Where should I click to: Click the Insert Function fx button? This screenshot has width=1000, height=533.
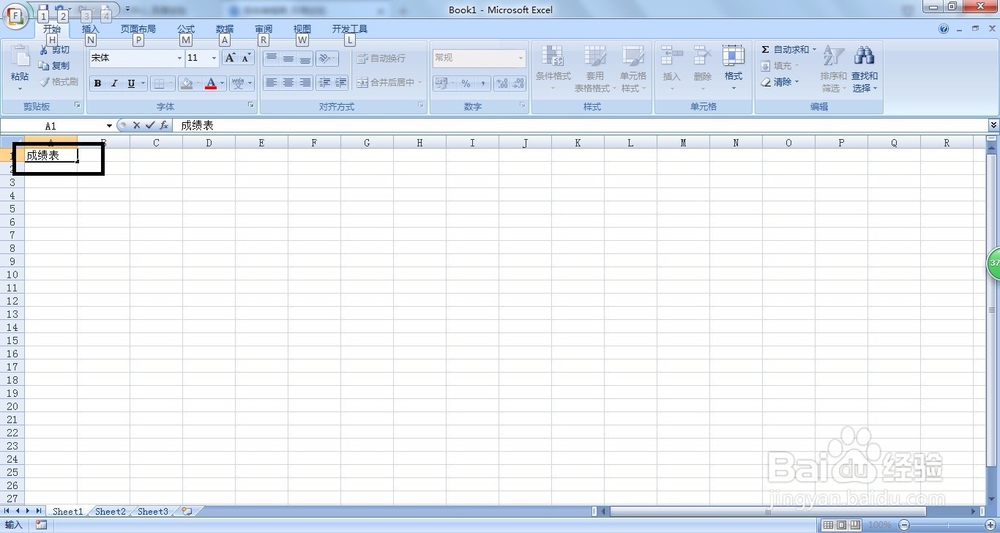coord(164,126)
